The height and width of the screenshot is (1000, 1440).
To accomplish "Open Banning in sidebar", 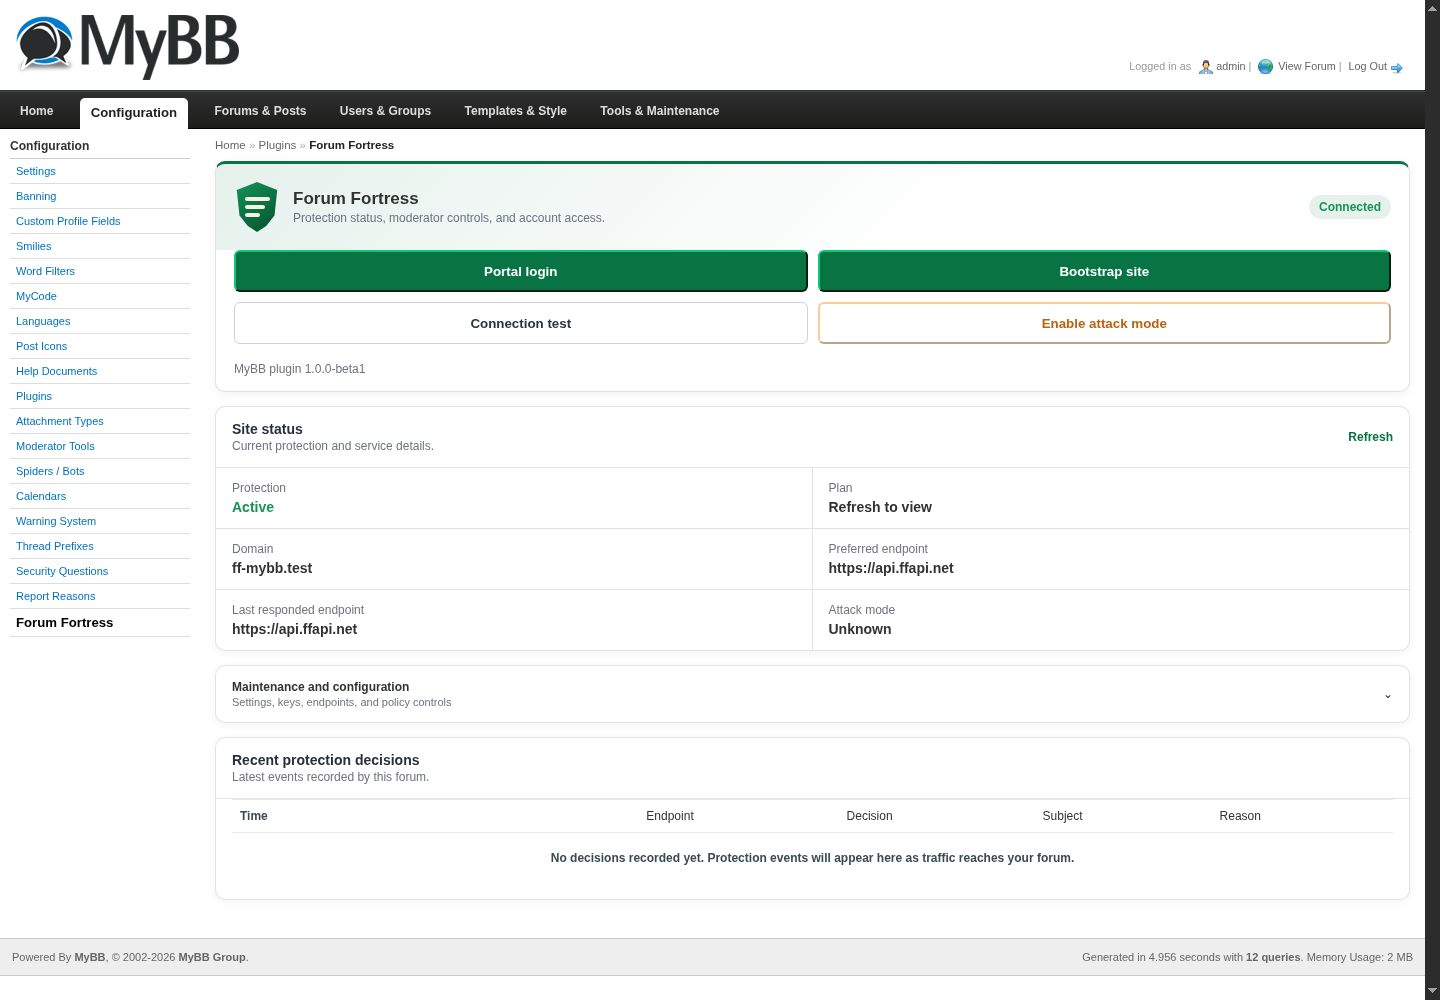I will tap(36, 196).
